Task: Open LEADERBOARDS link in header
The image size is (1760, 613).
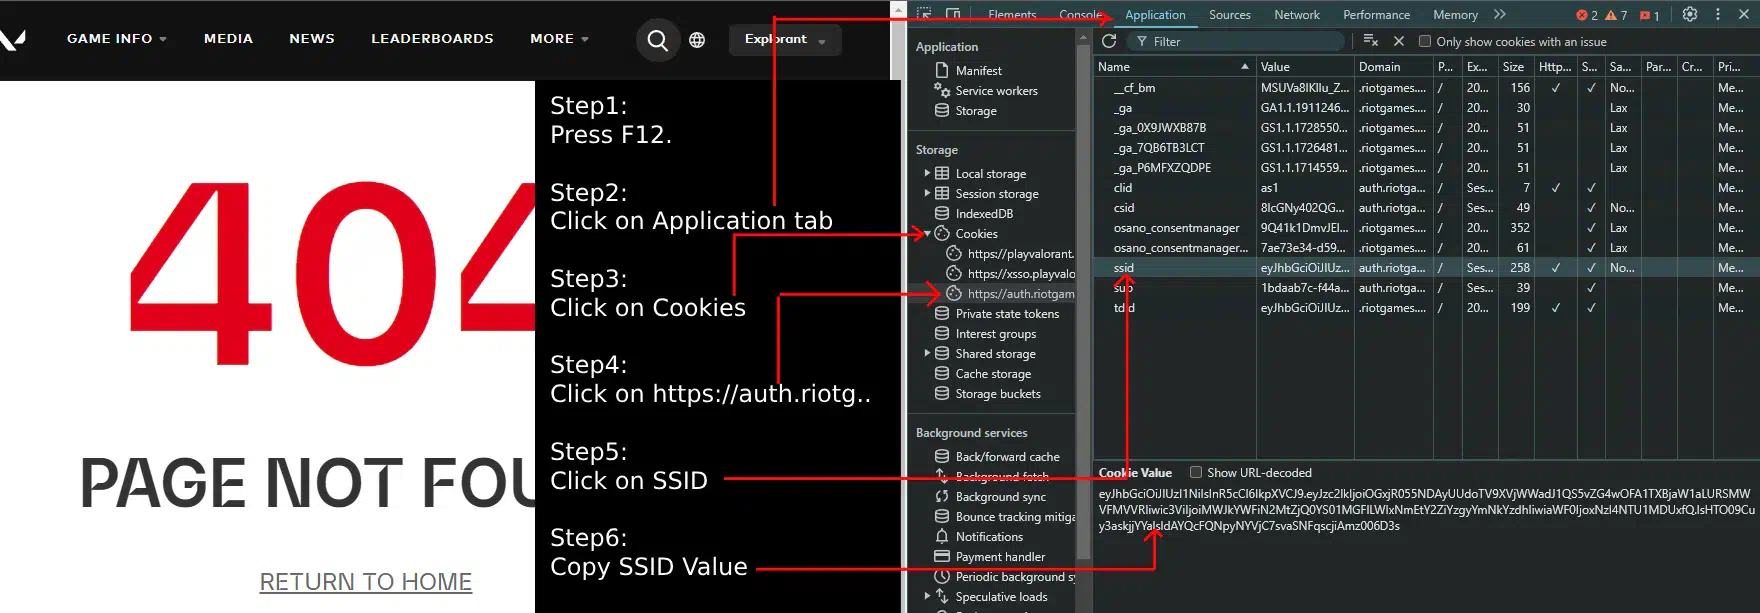Action: [432, 39]
